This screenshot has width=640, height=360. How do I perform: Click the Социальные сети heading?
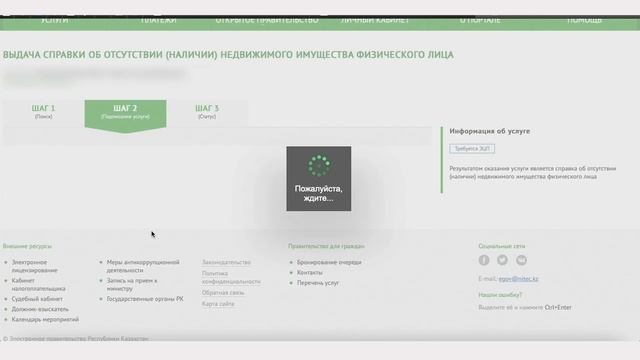coord(502,246)
